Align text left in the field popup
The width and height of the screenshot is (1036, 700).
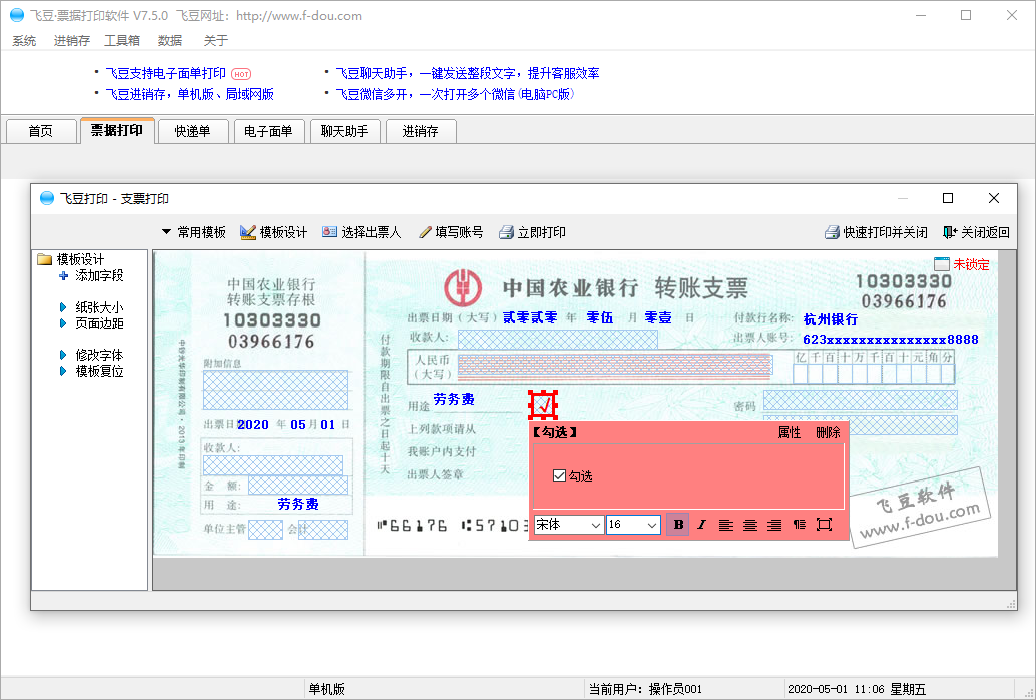725,525
